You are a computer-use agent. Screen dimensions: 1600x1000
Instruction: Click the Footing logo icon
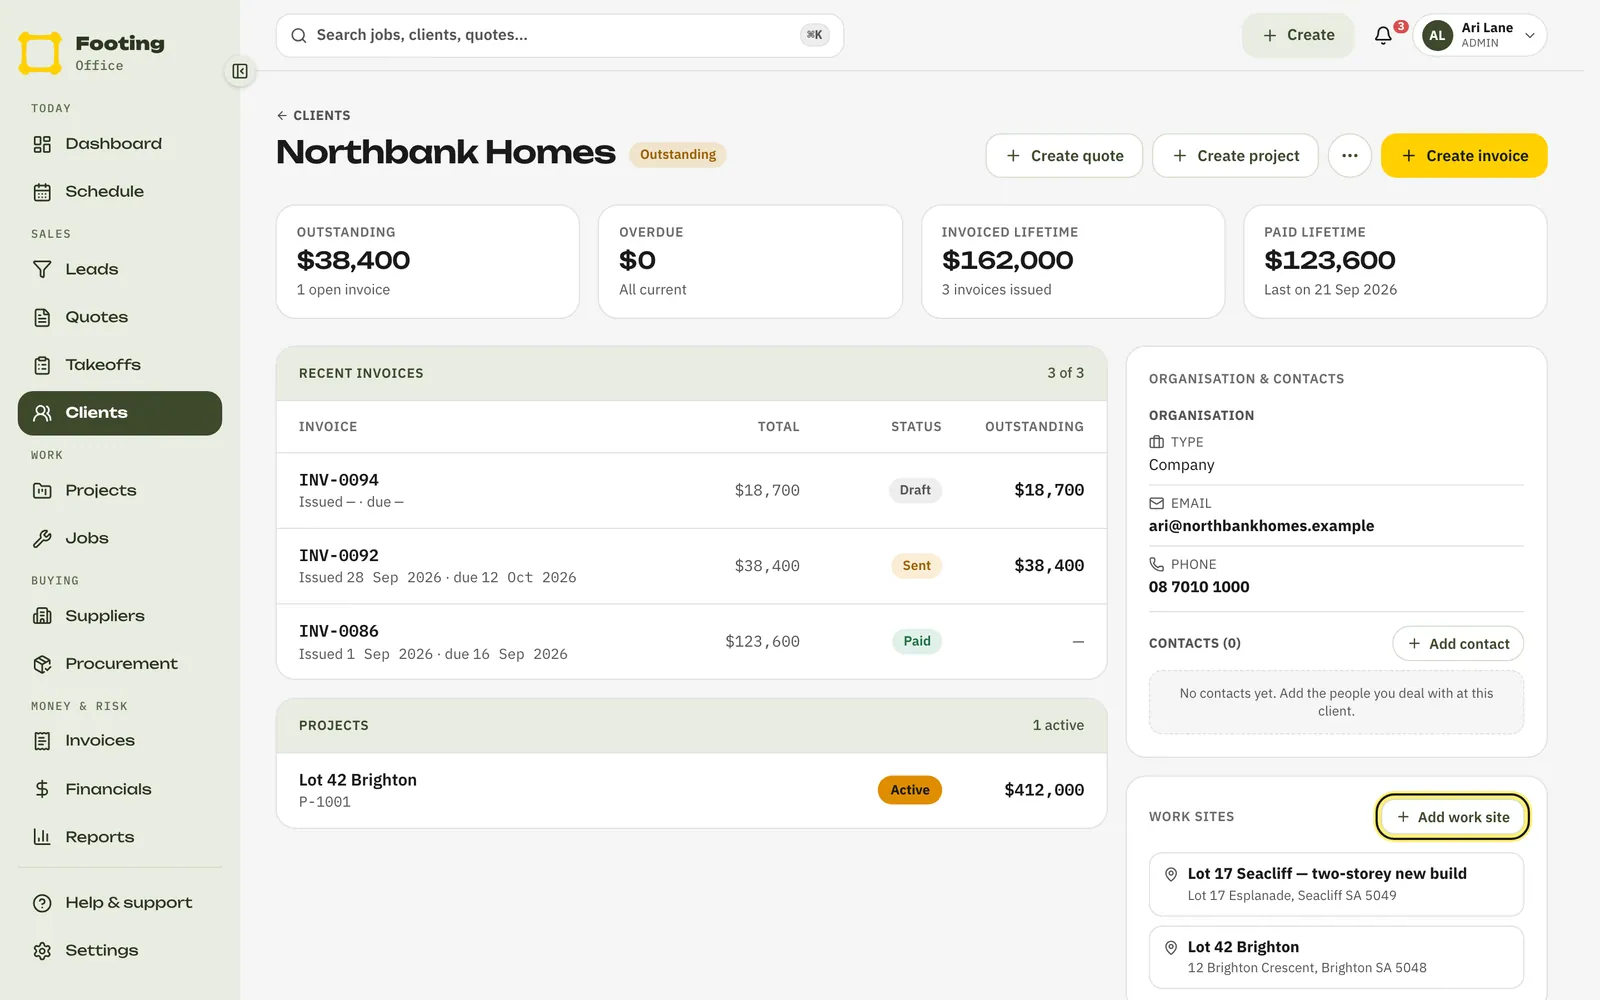click(x=40, y=53)
